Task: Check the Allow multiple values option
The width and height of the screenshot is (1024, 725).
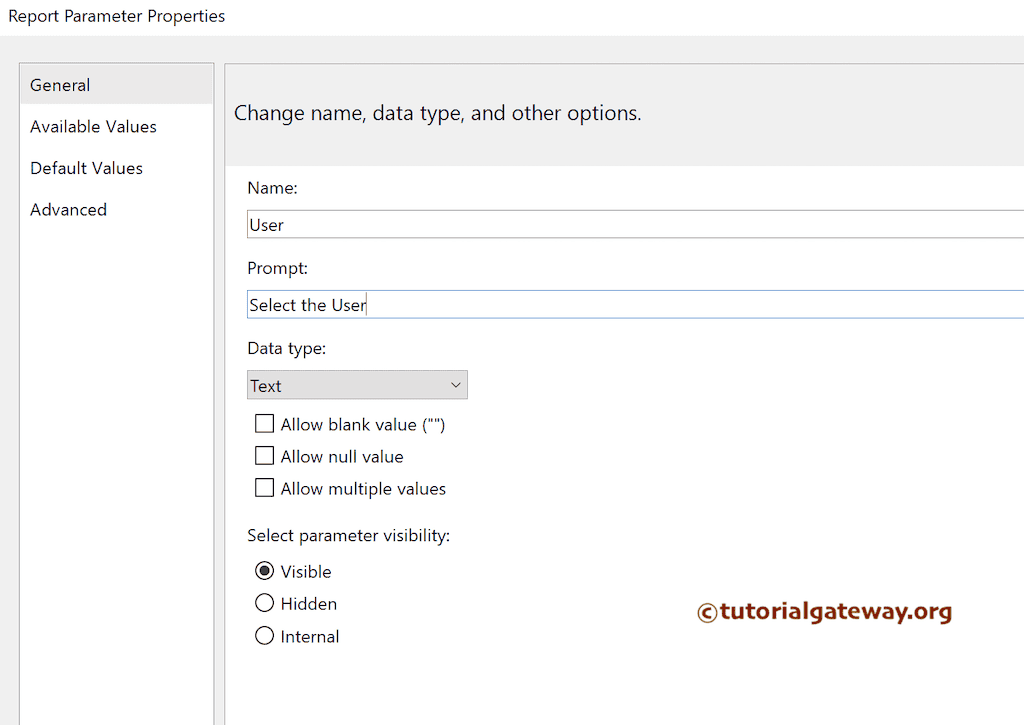Action: click(265, 488)
